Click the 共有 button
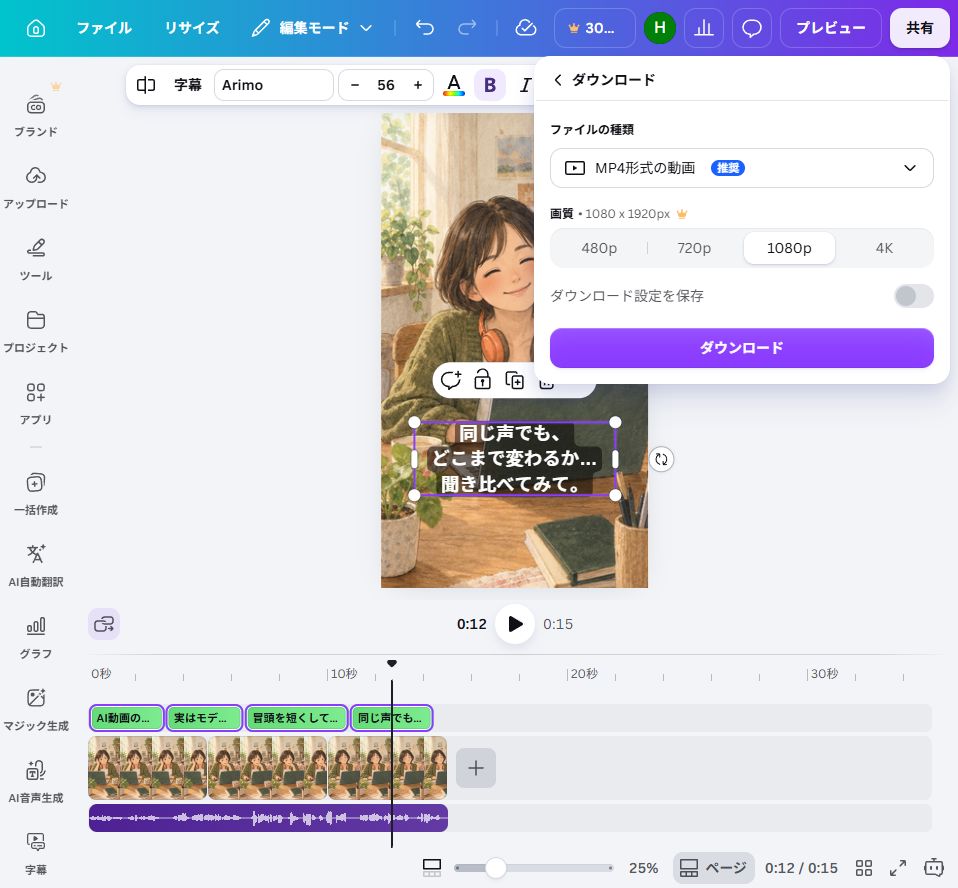 coord(920,28)
